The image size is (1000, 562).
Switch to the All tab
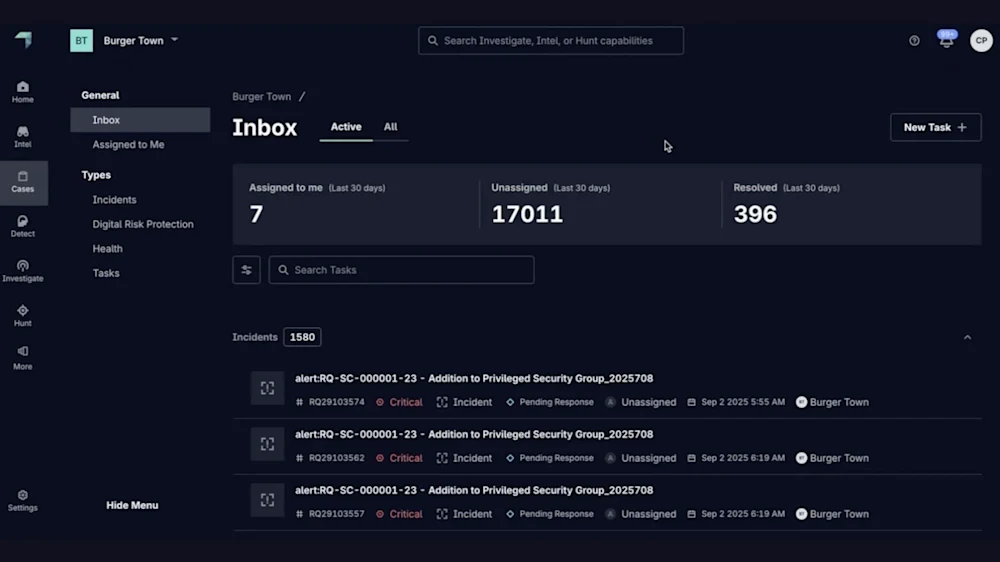[x=390, y=127]
